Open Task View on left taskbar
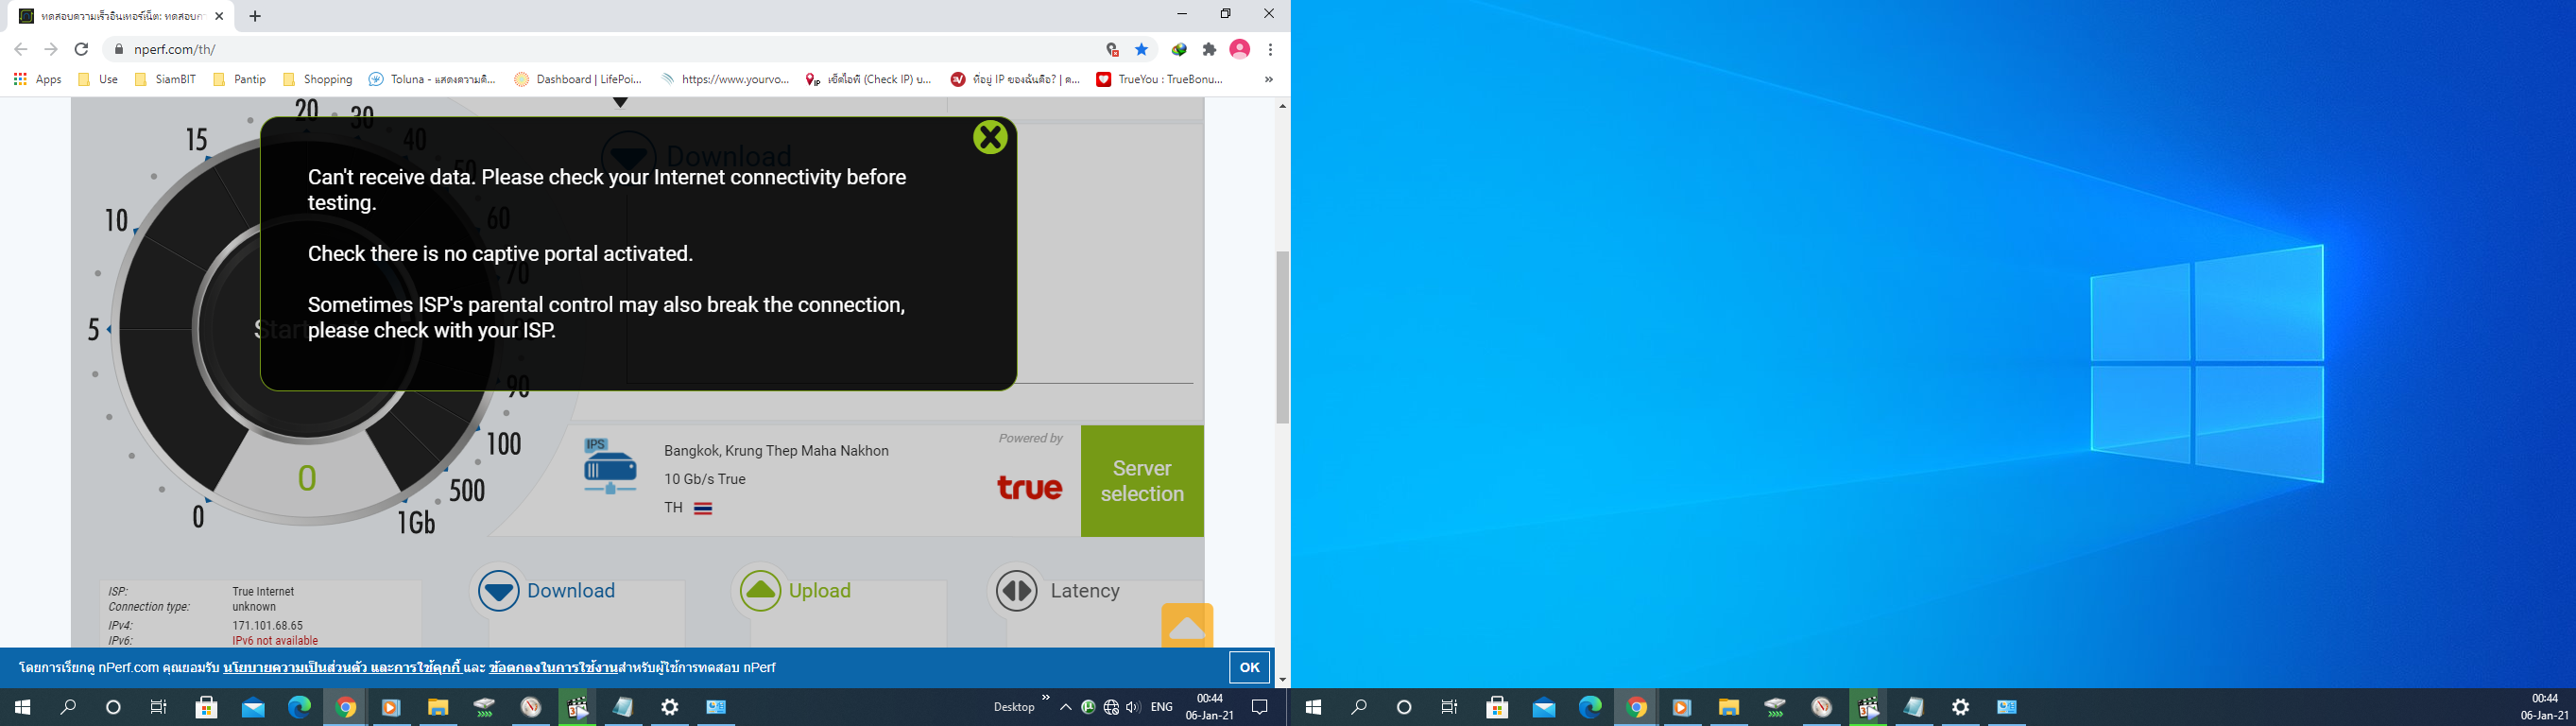This screenshot has width=2576, height=726. (x=158, y=707)
